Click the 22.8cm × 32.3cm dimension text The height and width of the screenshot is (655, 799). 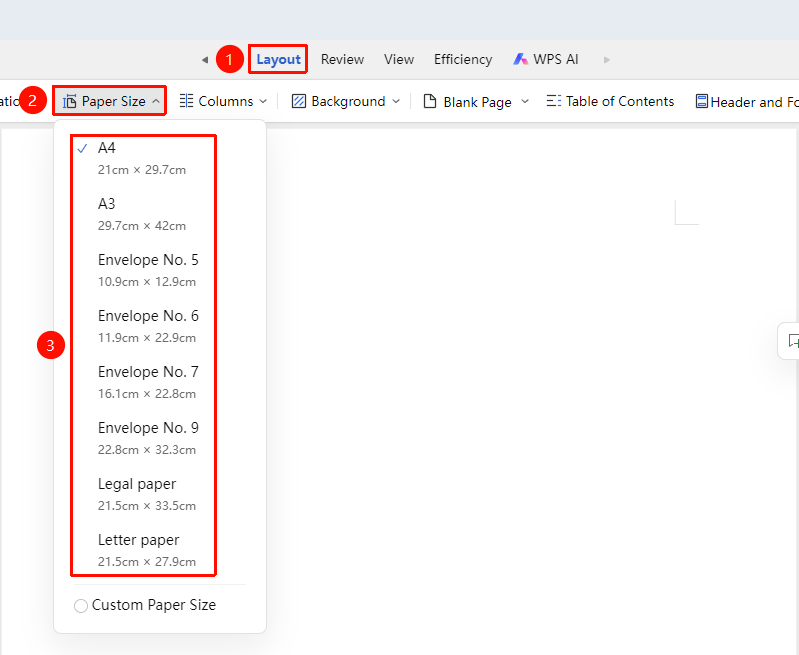(x=147, y=450)
